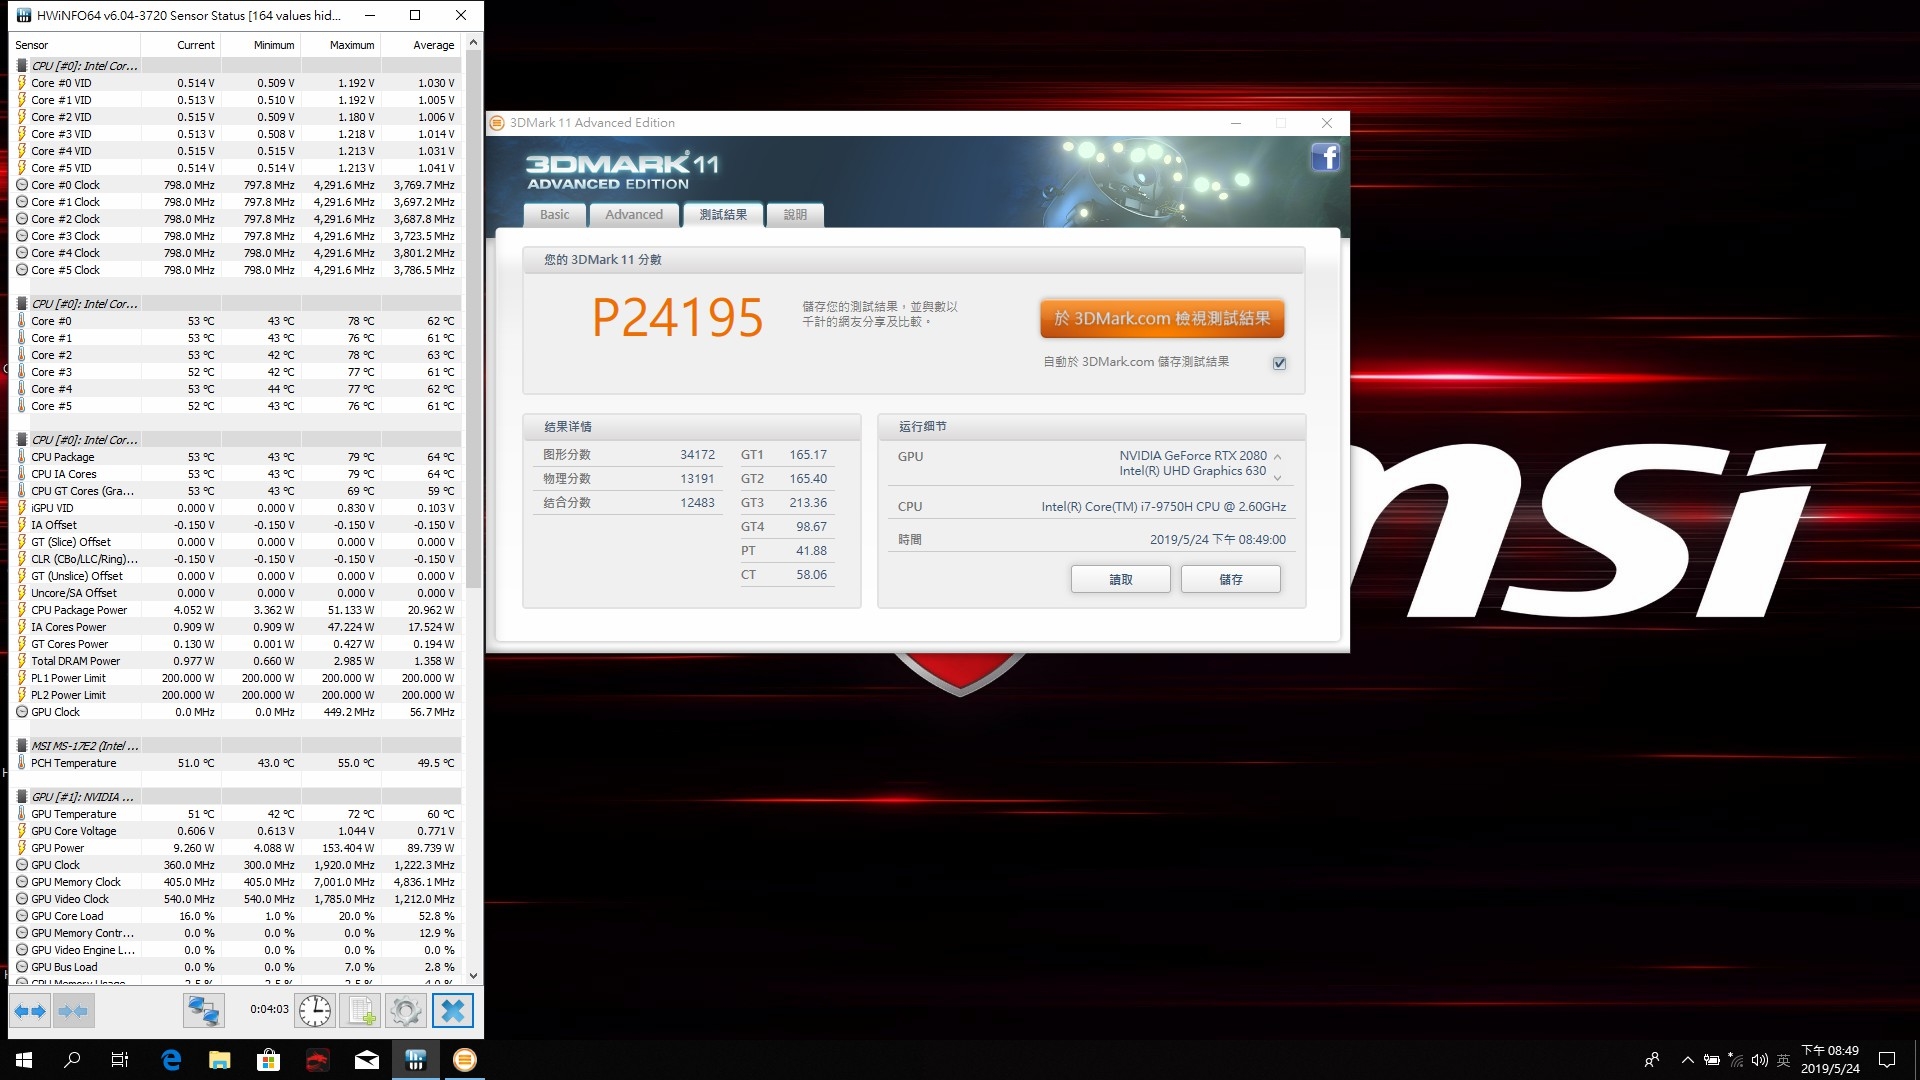Select the GPU Memory Clock row
Screen dimensions: 1920x1080
click(236, 882)
